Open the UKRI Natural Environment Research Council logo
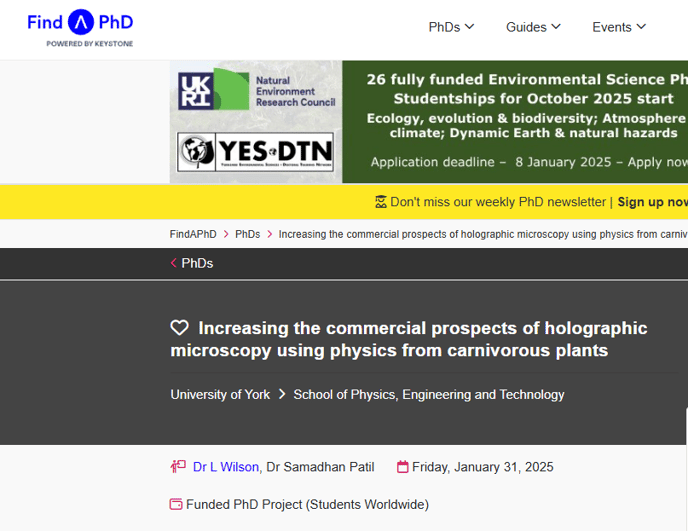The width and height of the screenshot is (688, 531). pyautogui.click(x=257, y=91)
